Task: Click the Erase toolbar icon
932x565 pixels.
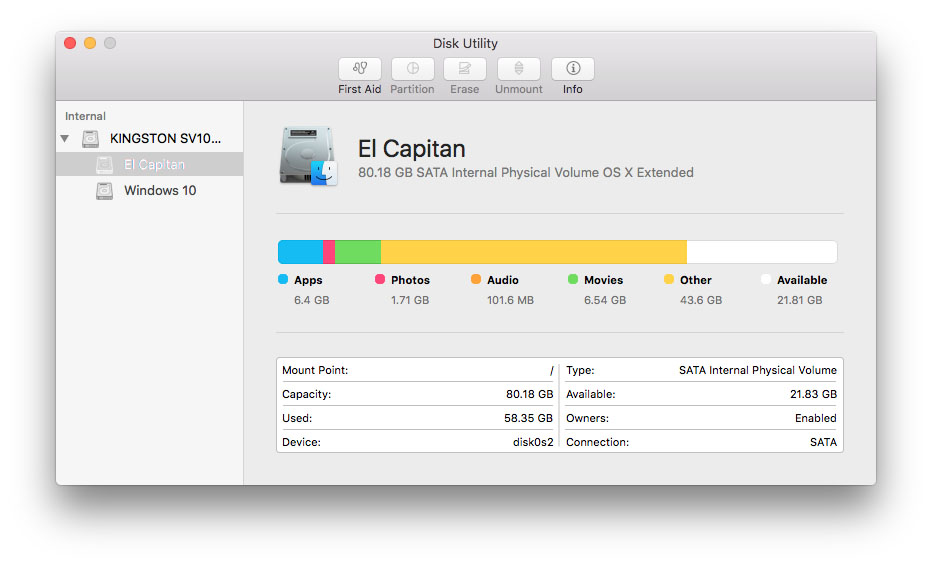Action: [x=465, y=69]
